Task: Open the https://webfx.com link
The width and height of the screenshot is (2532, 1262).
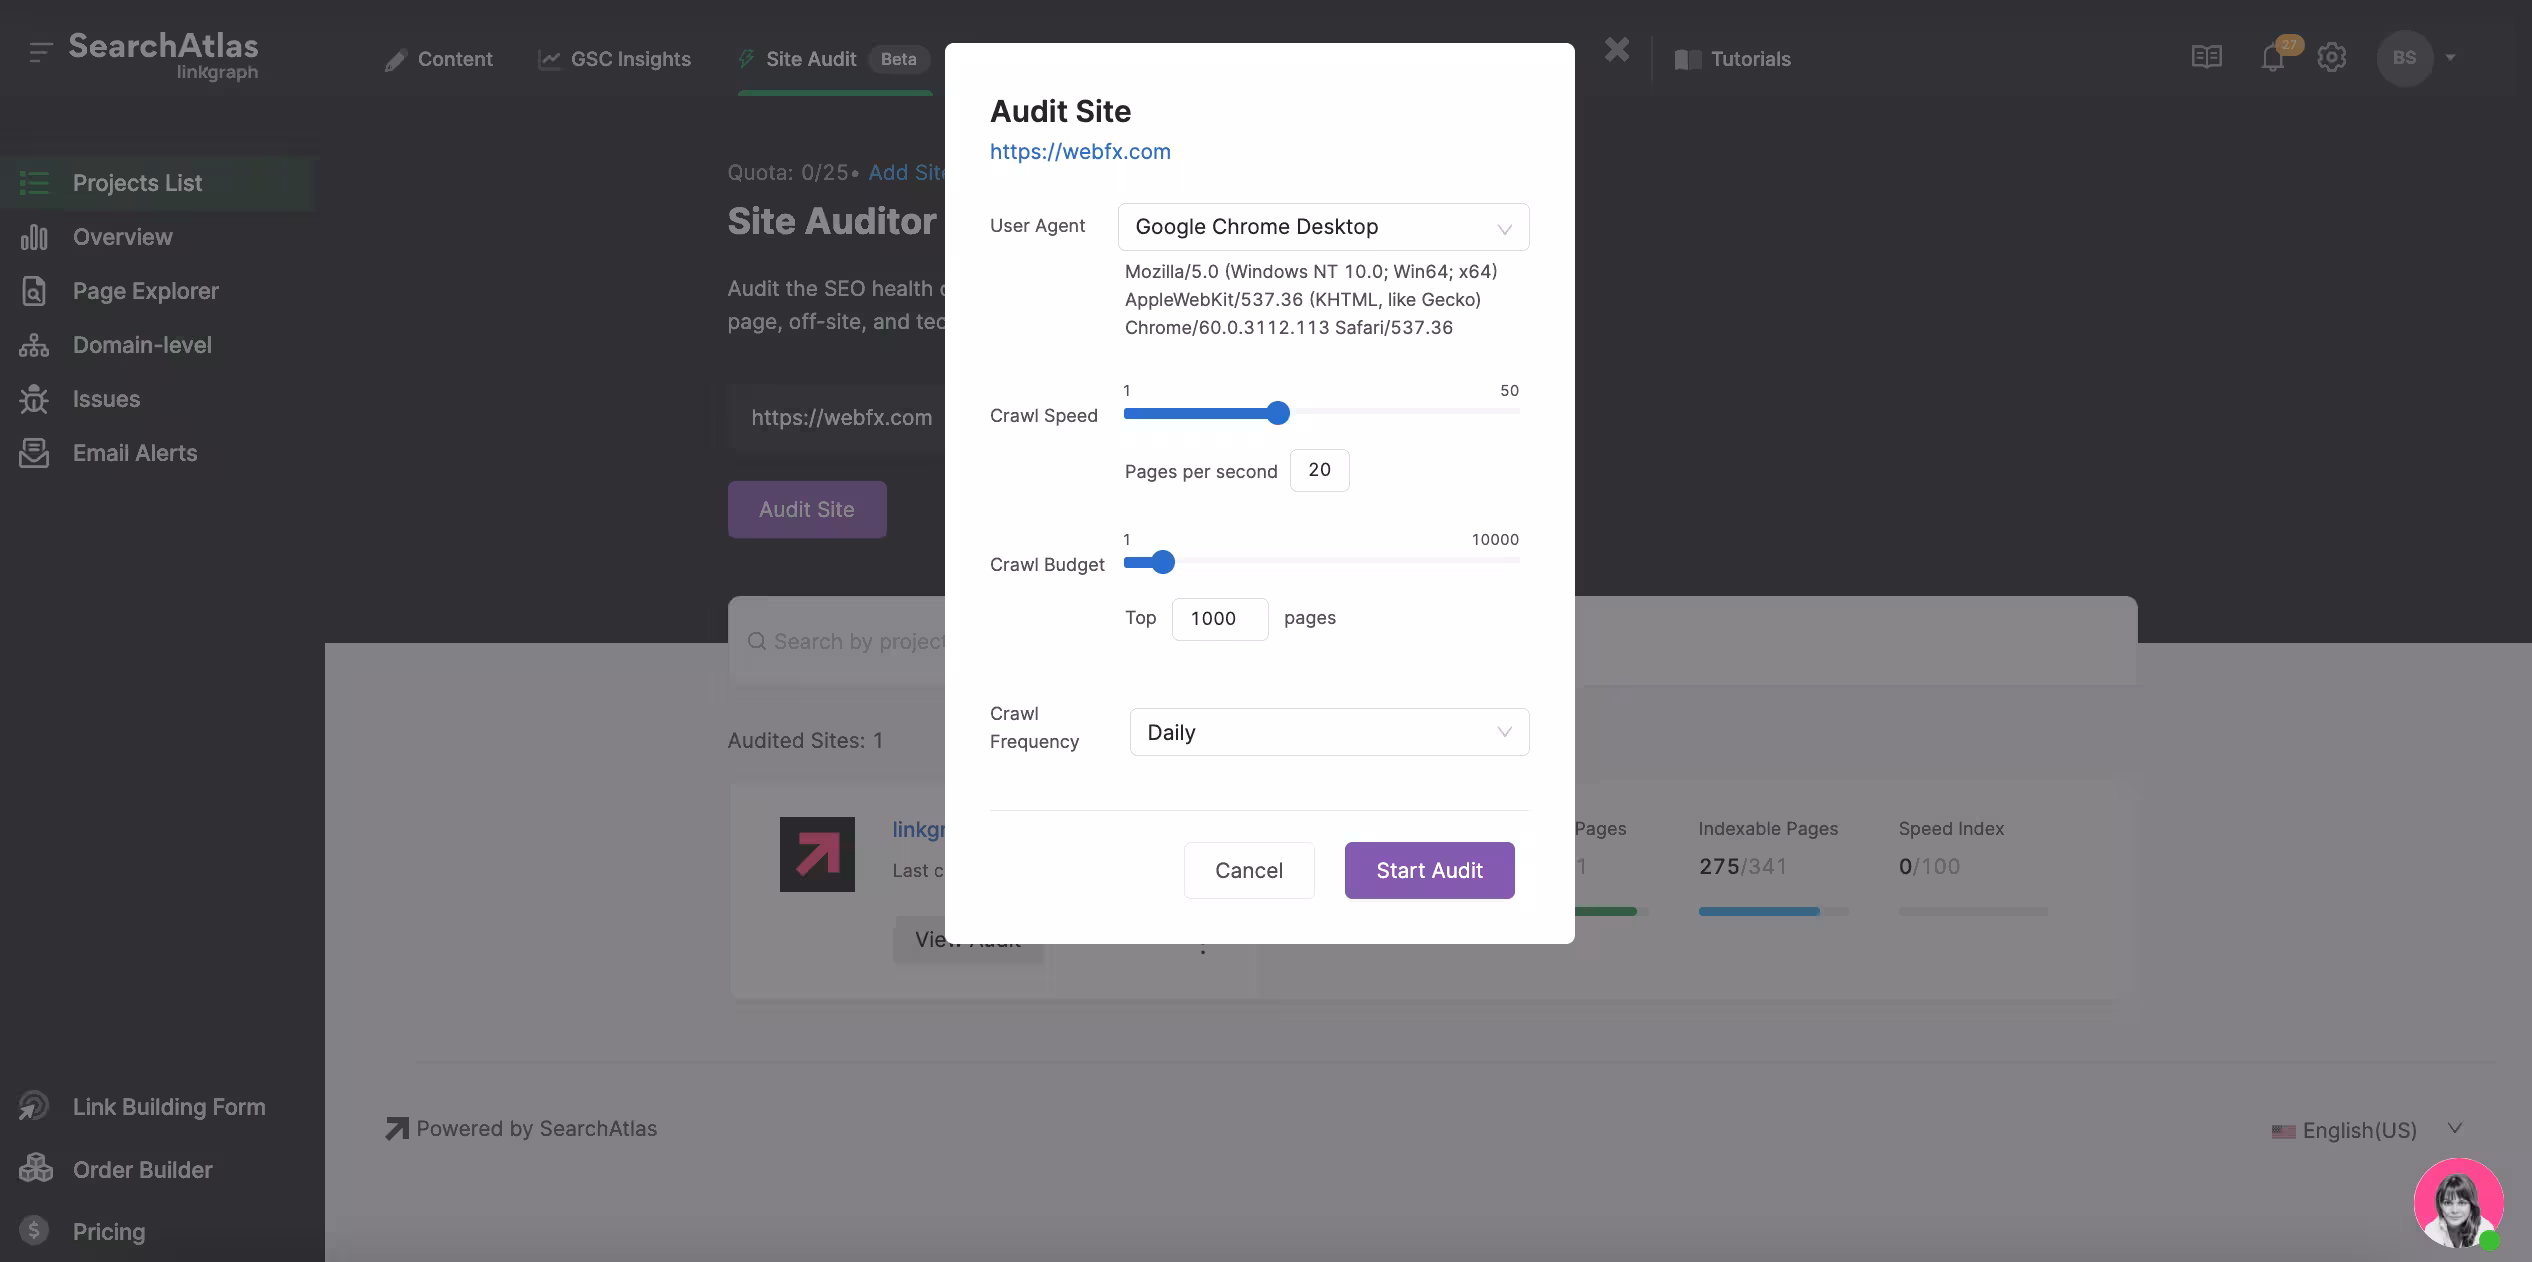Action: [1079, 151]
